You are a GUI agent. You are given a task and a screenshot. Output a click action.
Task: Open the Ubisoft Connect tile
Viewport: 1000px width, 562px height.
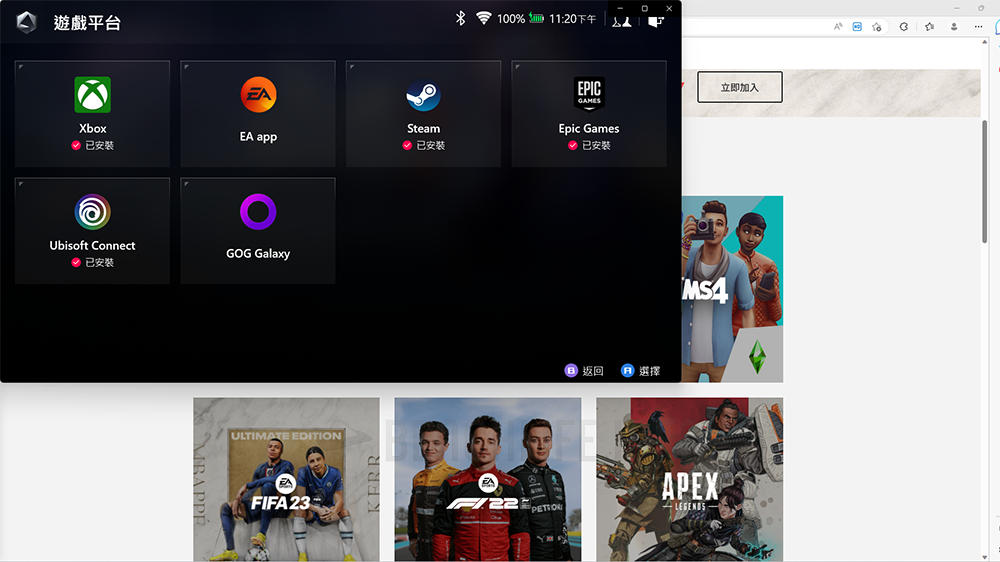[92, 230]
